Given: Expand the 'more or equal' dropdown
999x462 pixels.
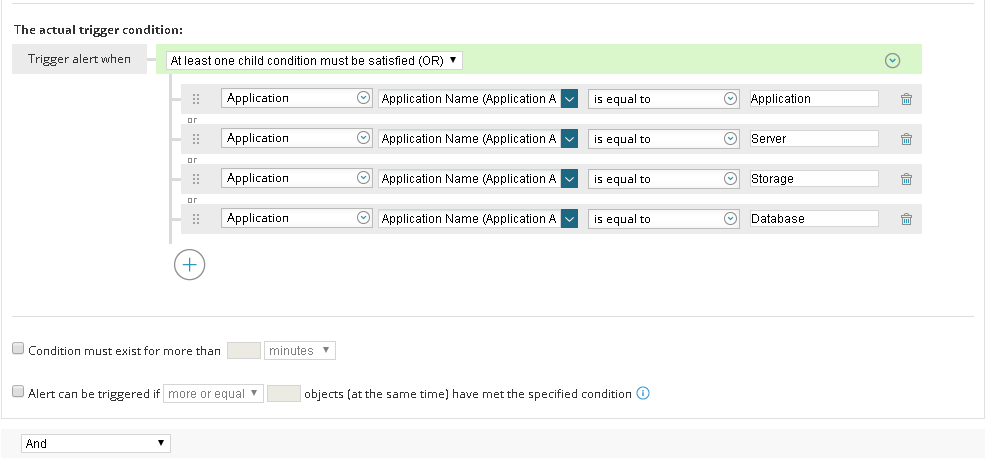Looking at the screenshot, I should point(213,394).
